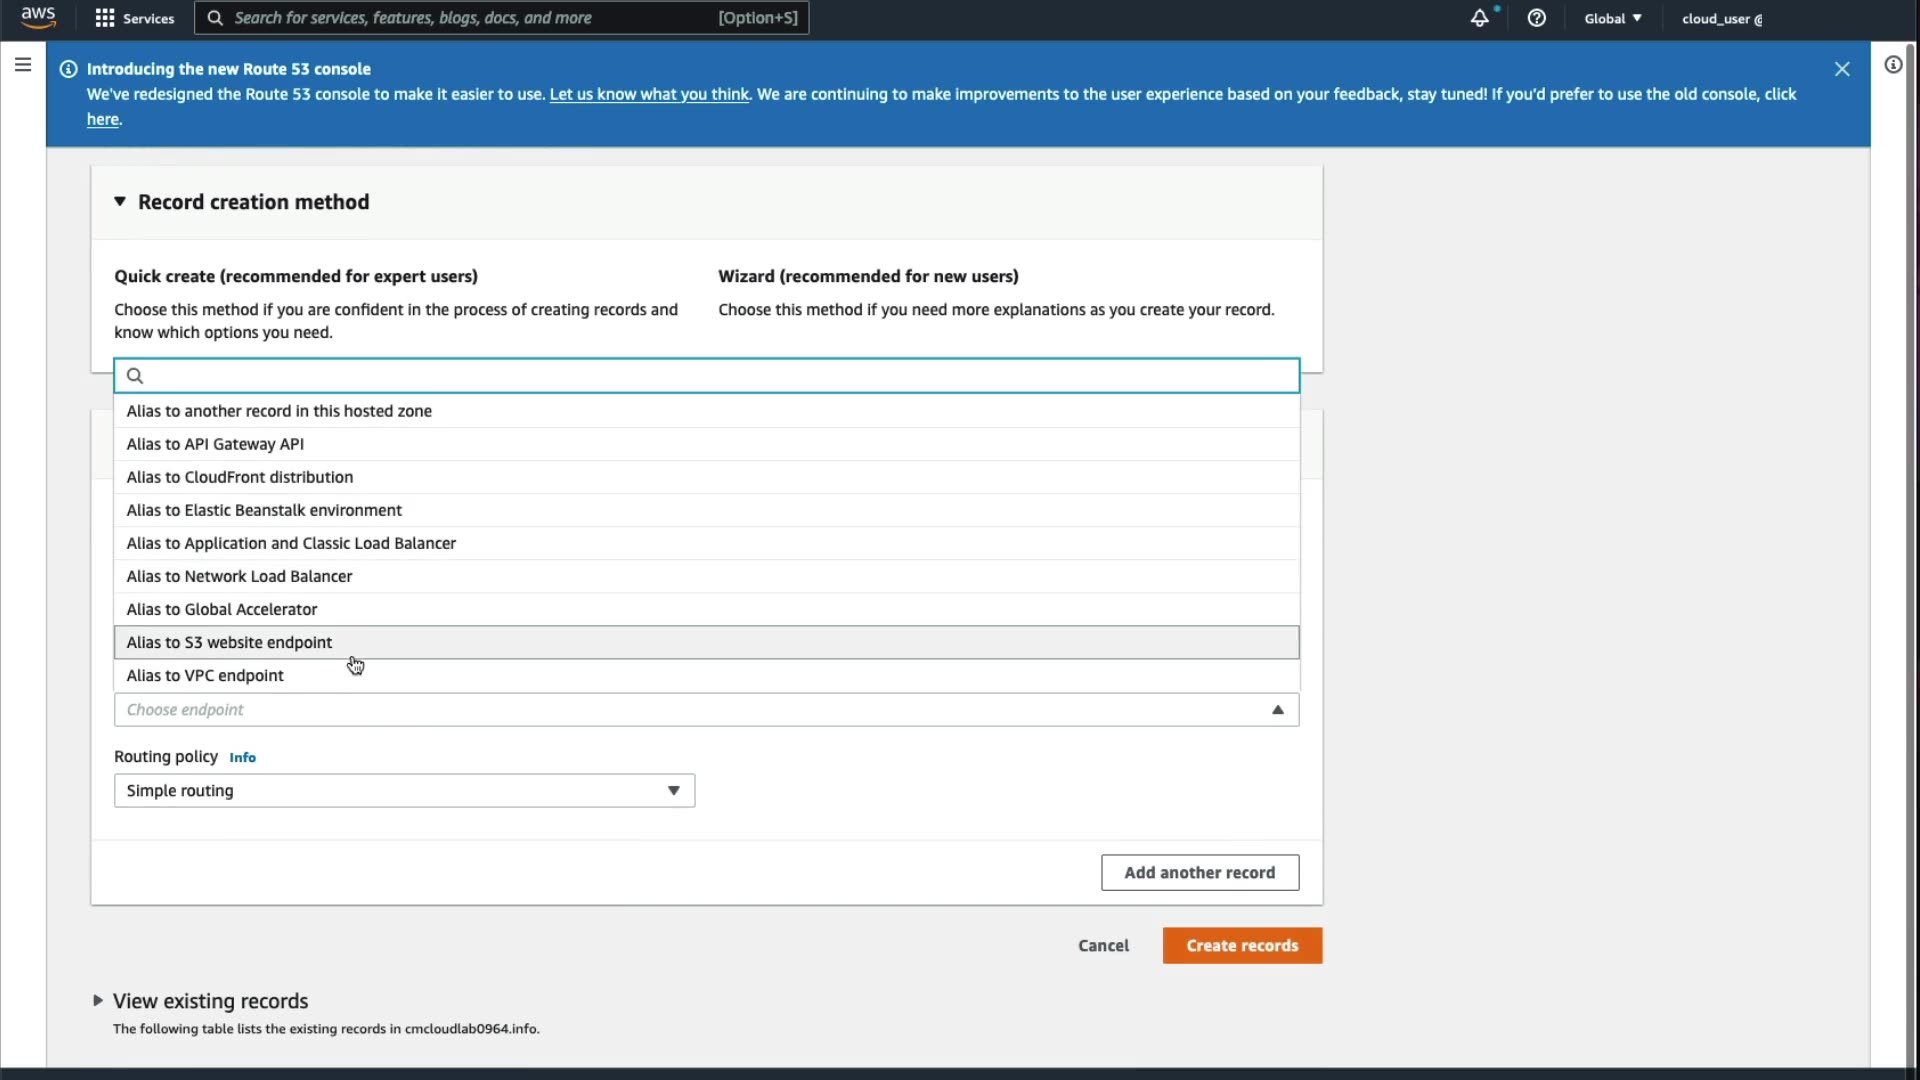Viewport: 1920px width, 1080px height.
Task: Open the Let us know what you think link
Action: 649,94
